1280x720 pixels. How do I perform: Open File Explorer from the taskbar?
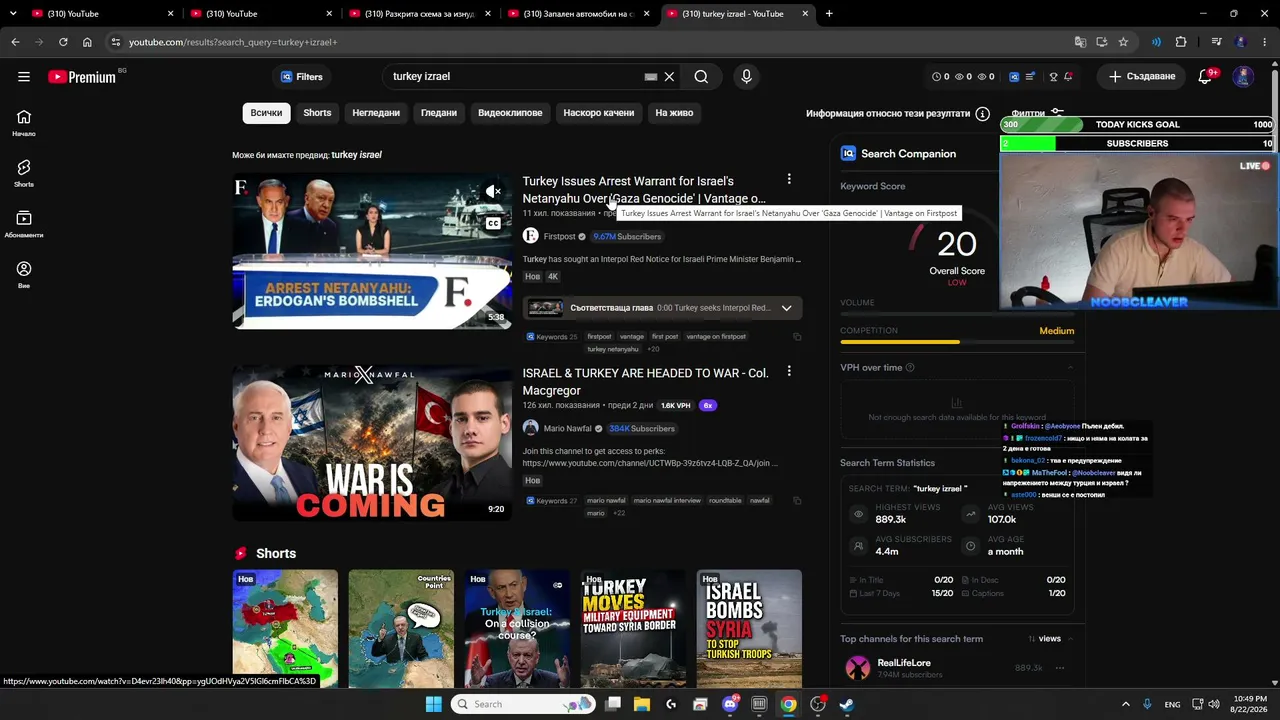pyautogui.click(x=642, y=704)
